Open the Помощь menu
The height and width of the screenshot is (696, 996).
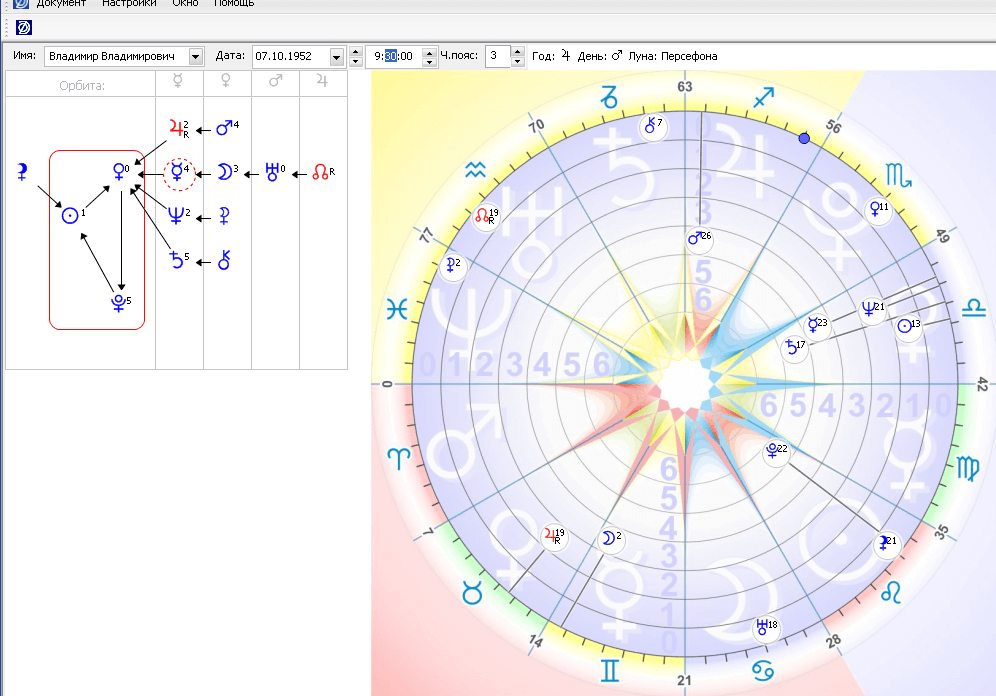click(234, 3)
